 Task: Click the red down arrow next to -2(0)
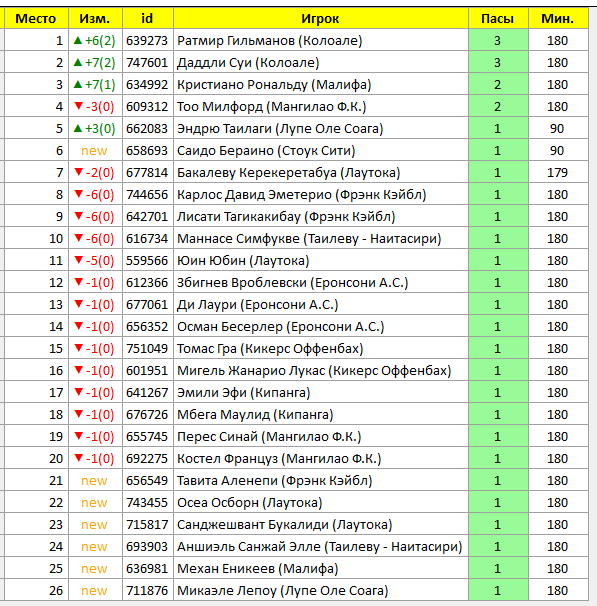(x=78, y=172)
